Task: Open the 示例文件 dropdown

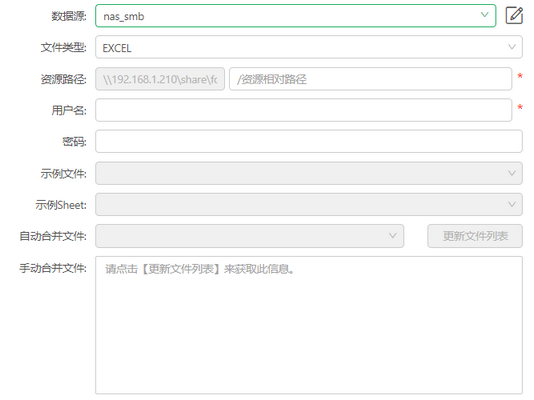Action: pos(309,173)
